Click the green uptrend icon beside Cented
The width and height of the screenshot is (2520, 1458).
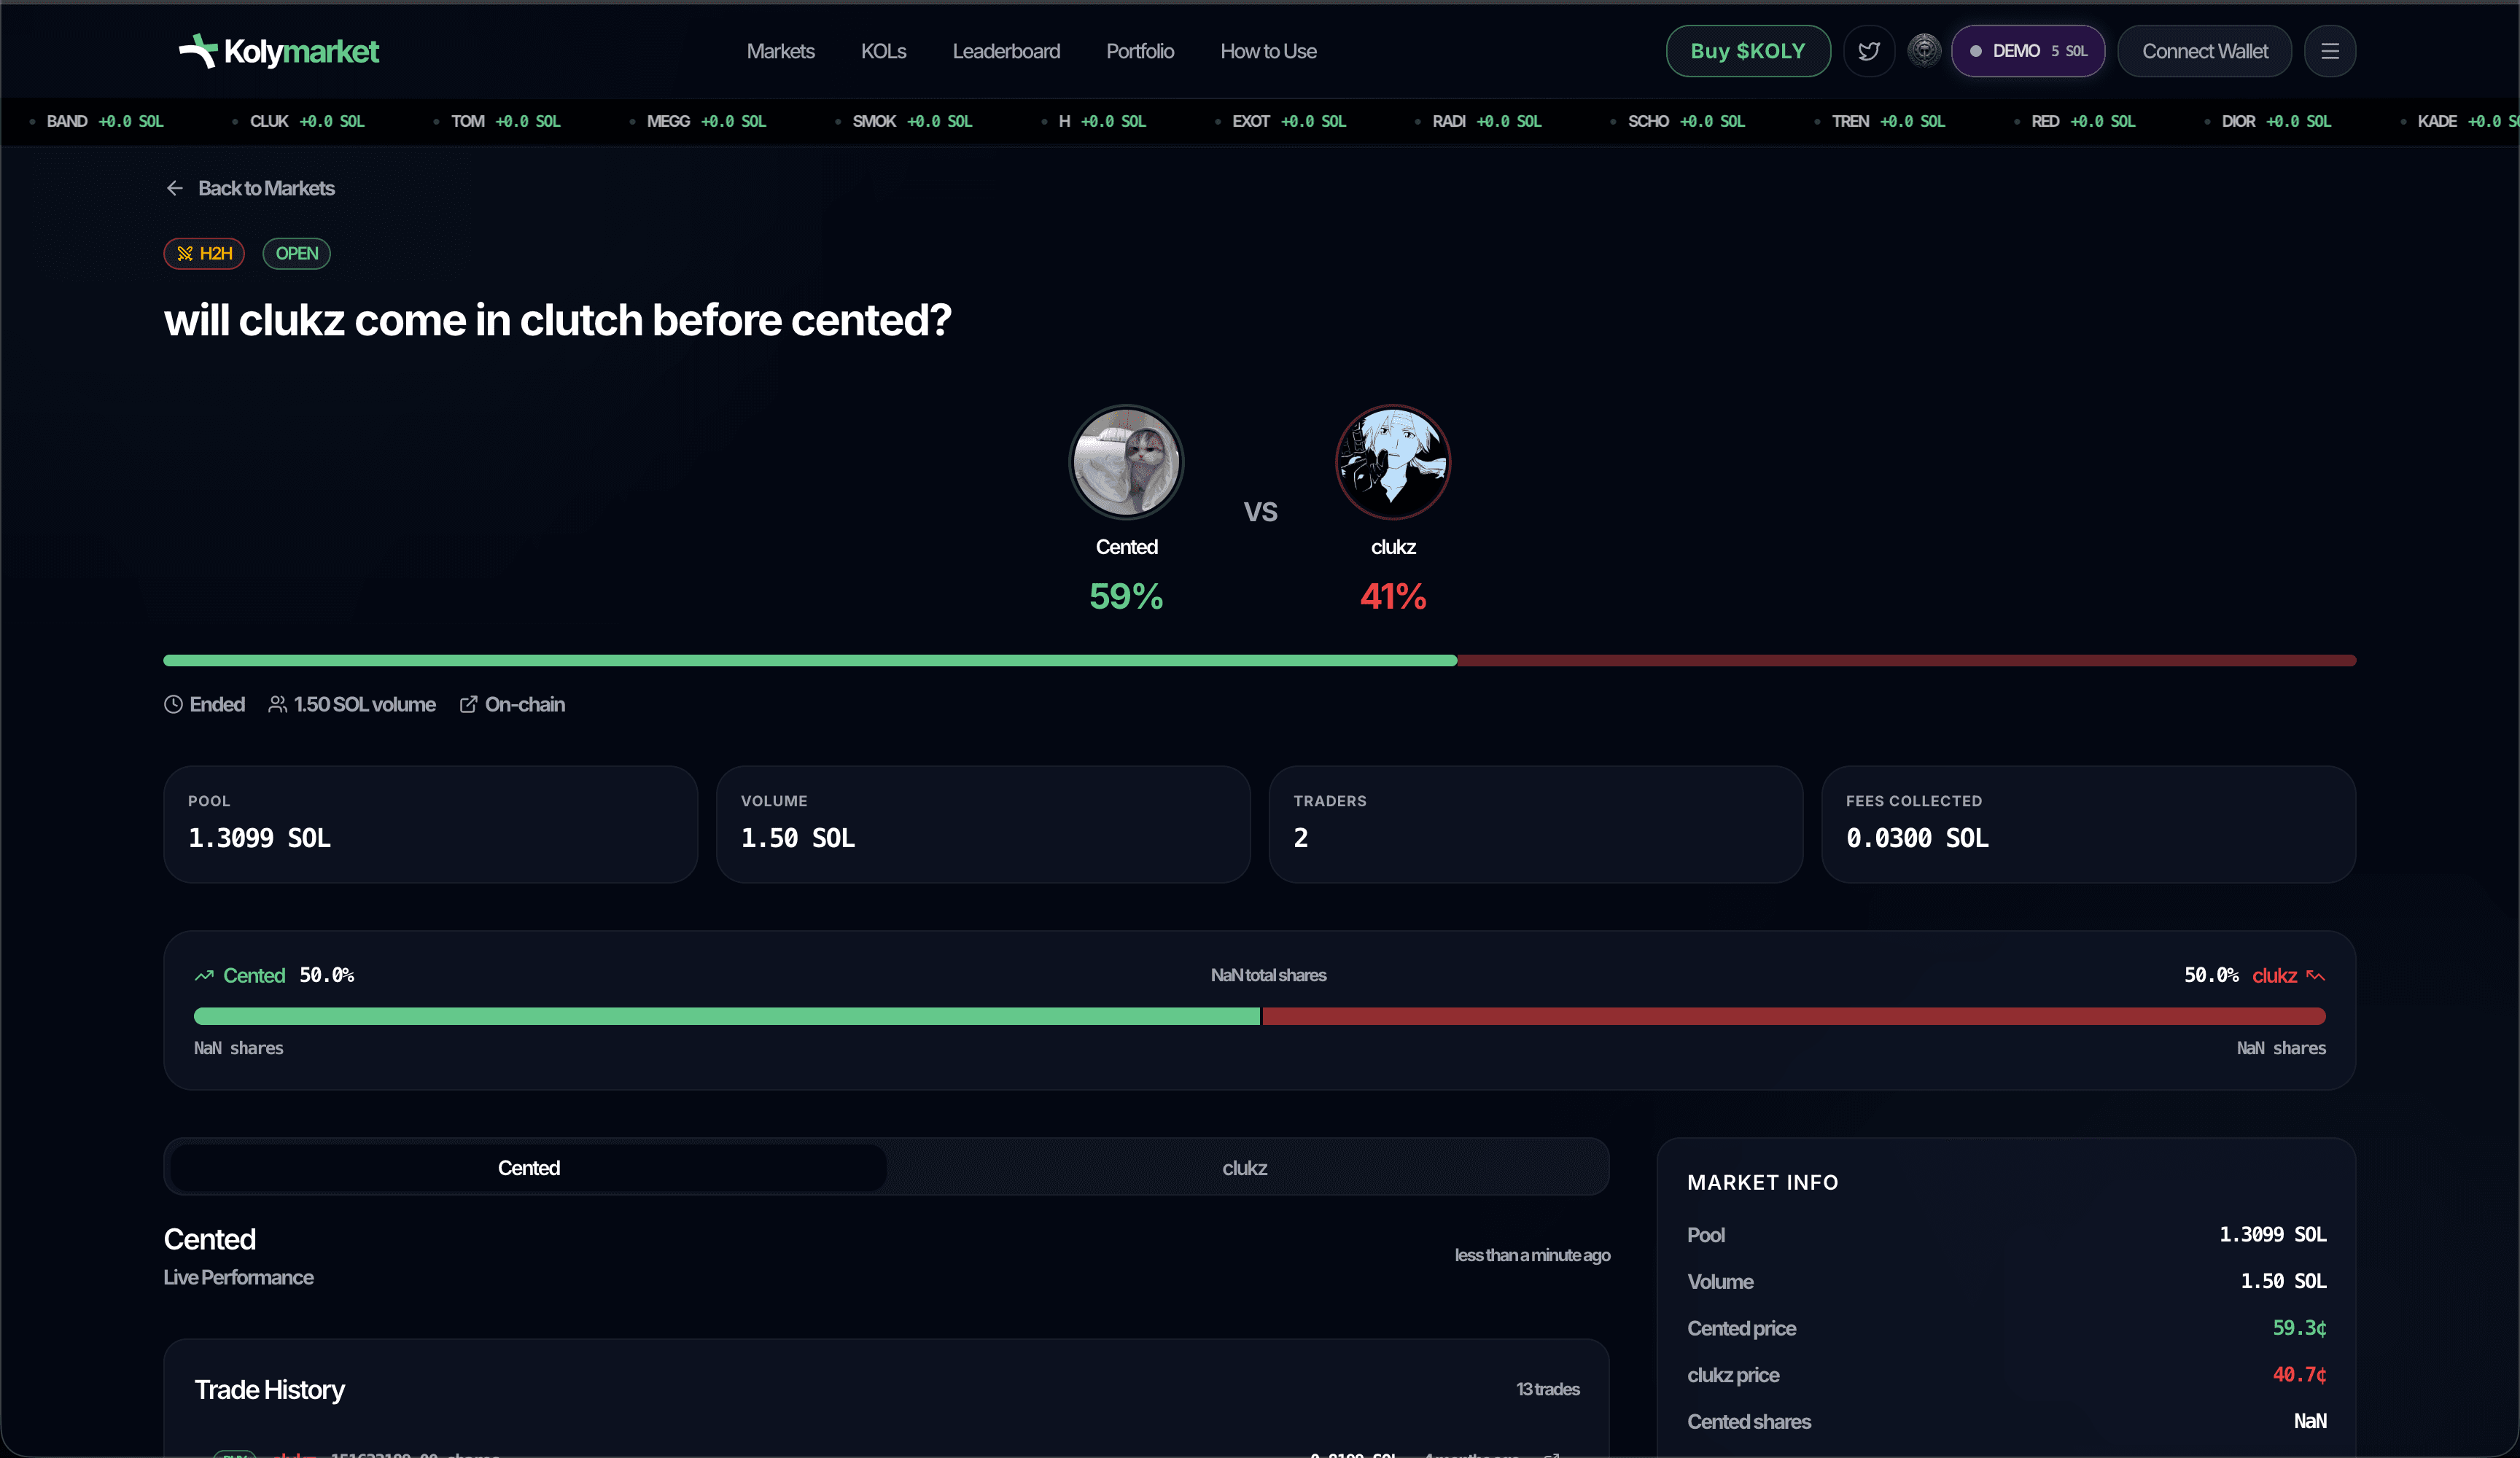[x=204, y=975]
